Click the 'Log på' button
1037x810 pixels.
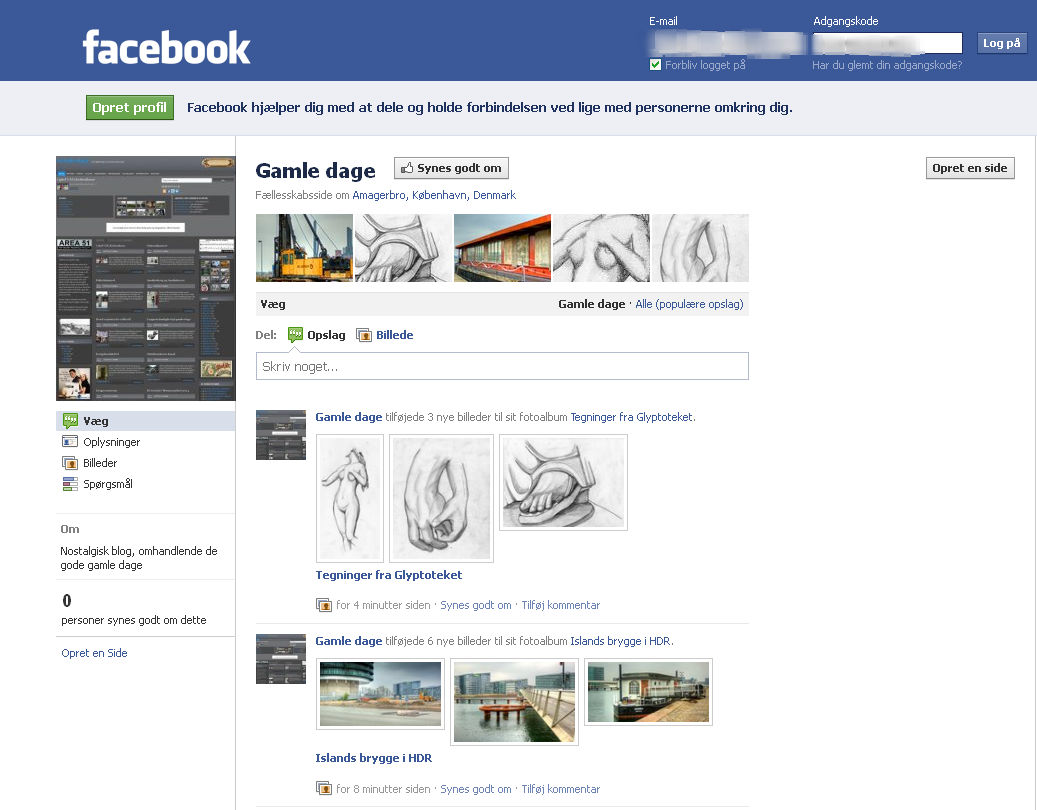pos(1001,43)
